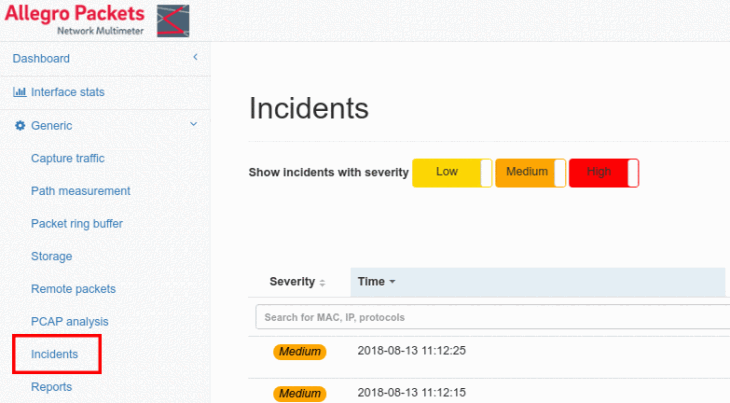Collapse the Generic section arrow
The height and width of the screenshot is (403, 730).
tap(194, 125)
